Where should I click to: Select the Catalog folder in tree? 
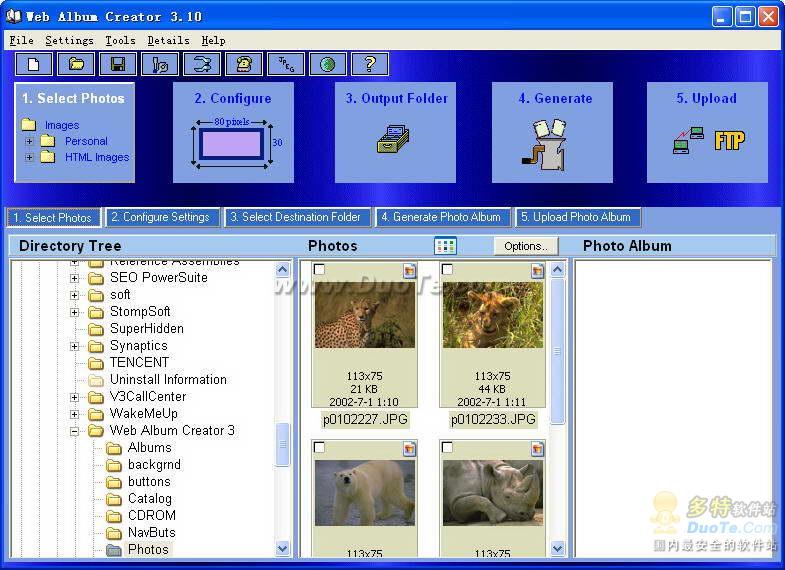(150, 498)
